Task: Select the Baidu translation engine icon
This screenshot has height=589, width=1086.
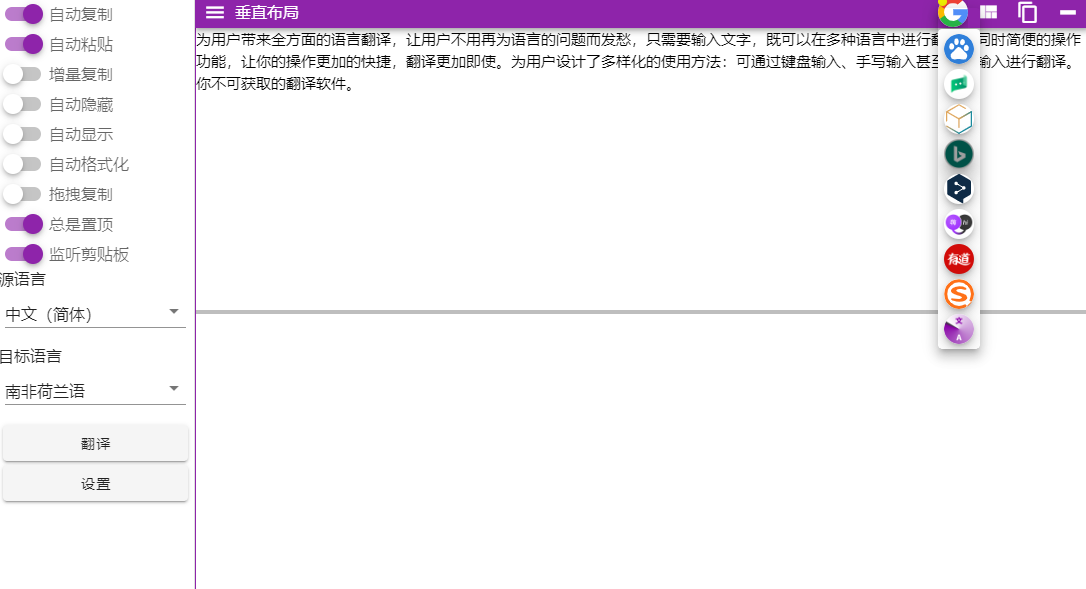Action: [x=958, y=49]
